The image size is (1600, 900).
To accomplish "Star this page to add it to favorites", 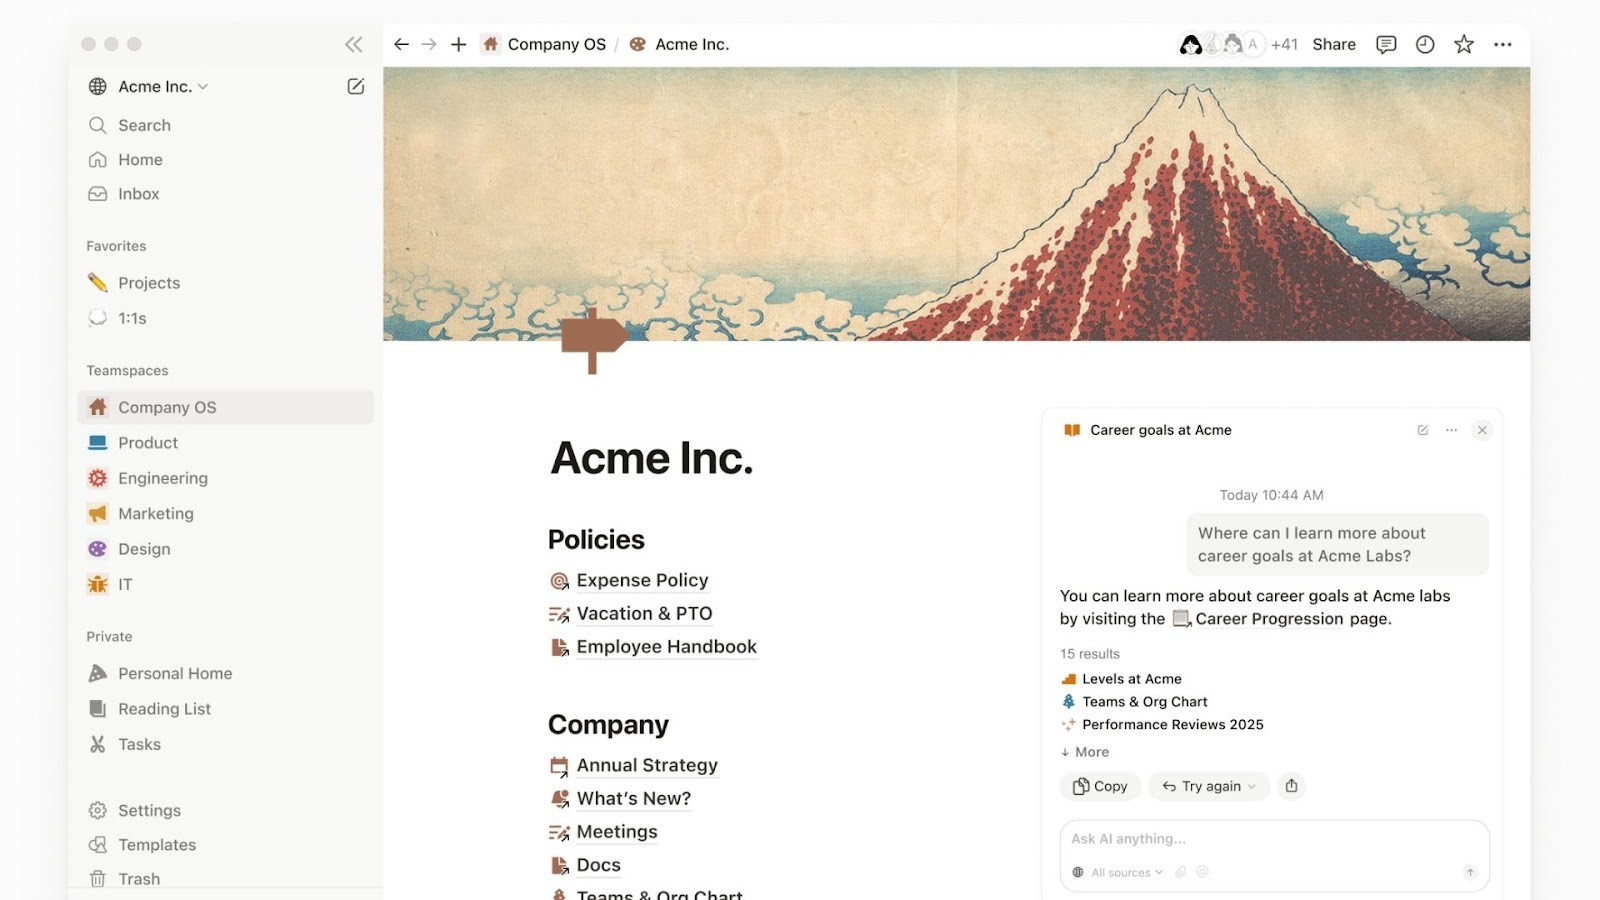I will click(x=1464, y=44).
